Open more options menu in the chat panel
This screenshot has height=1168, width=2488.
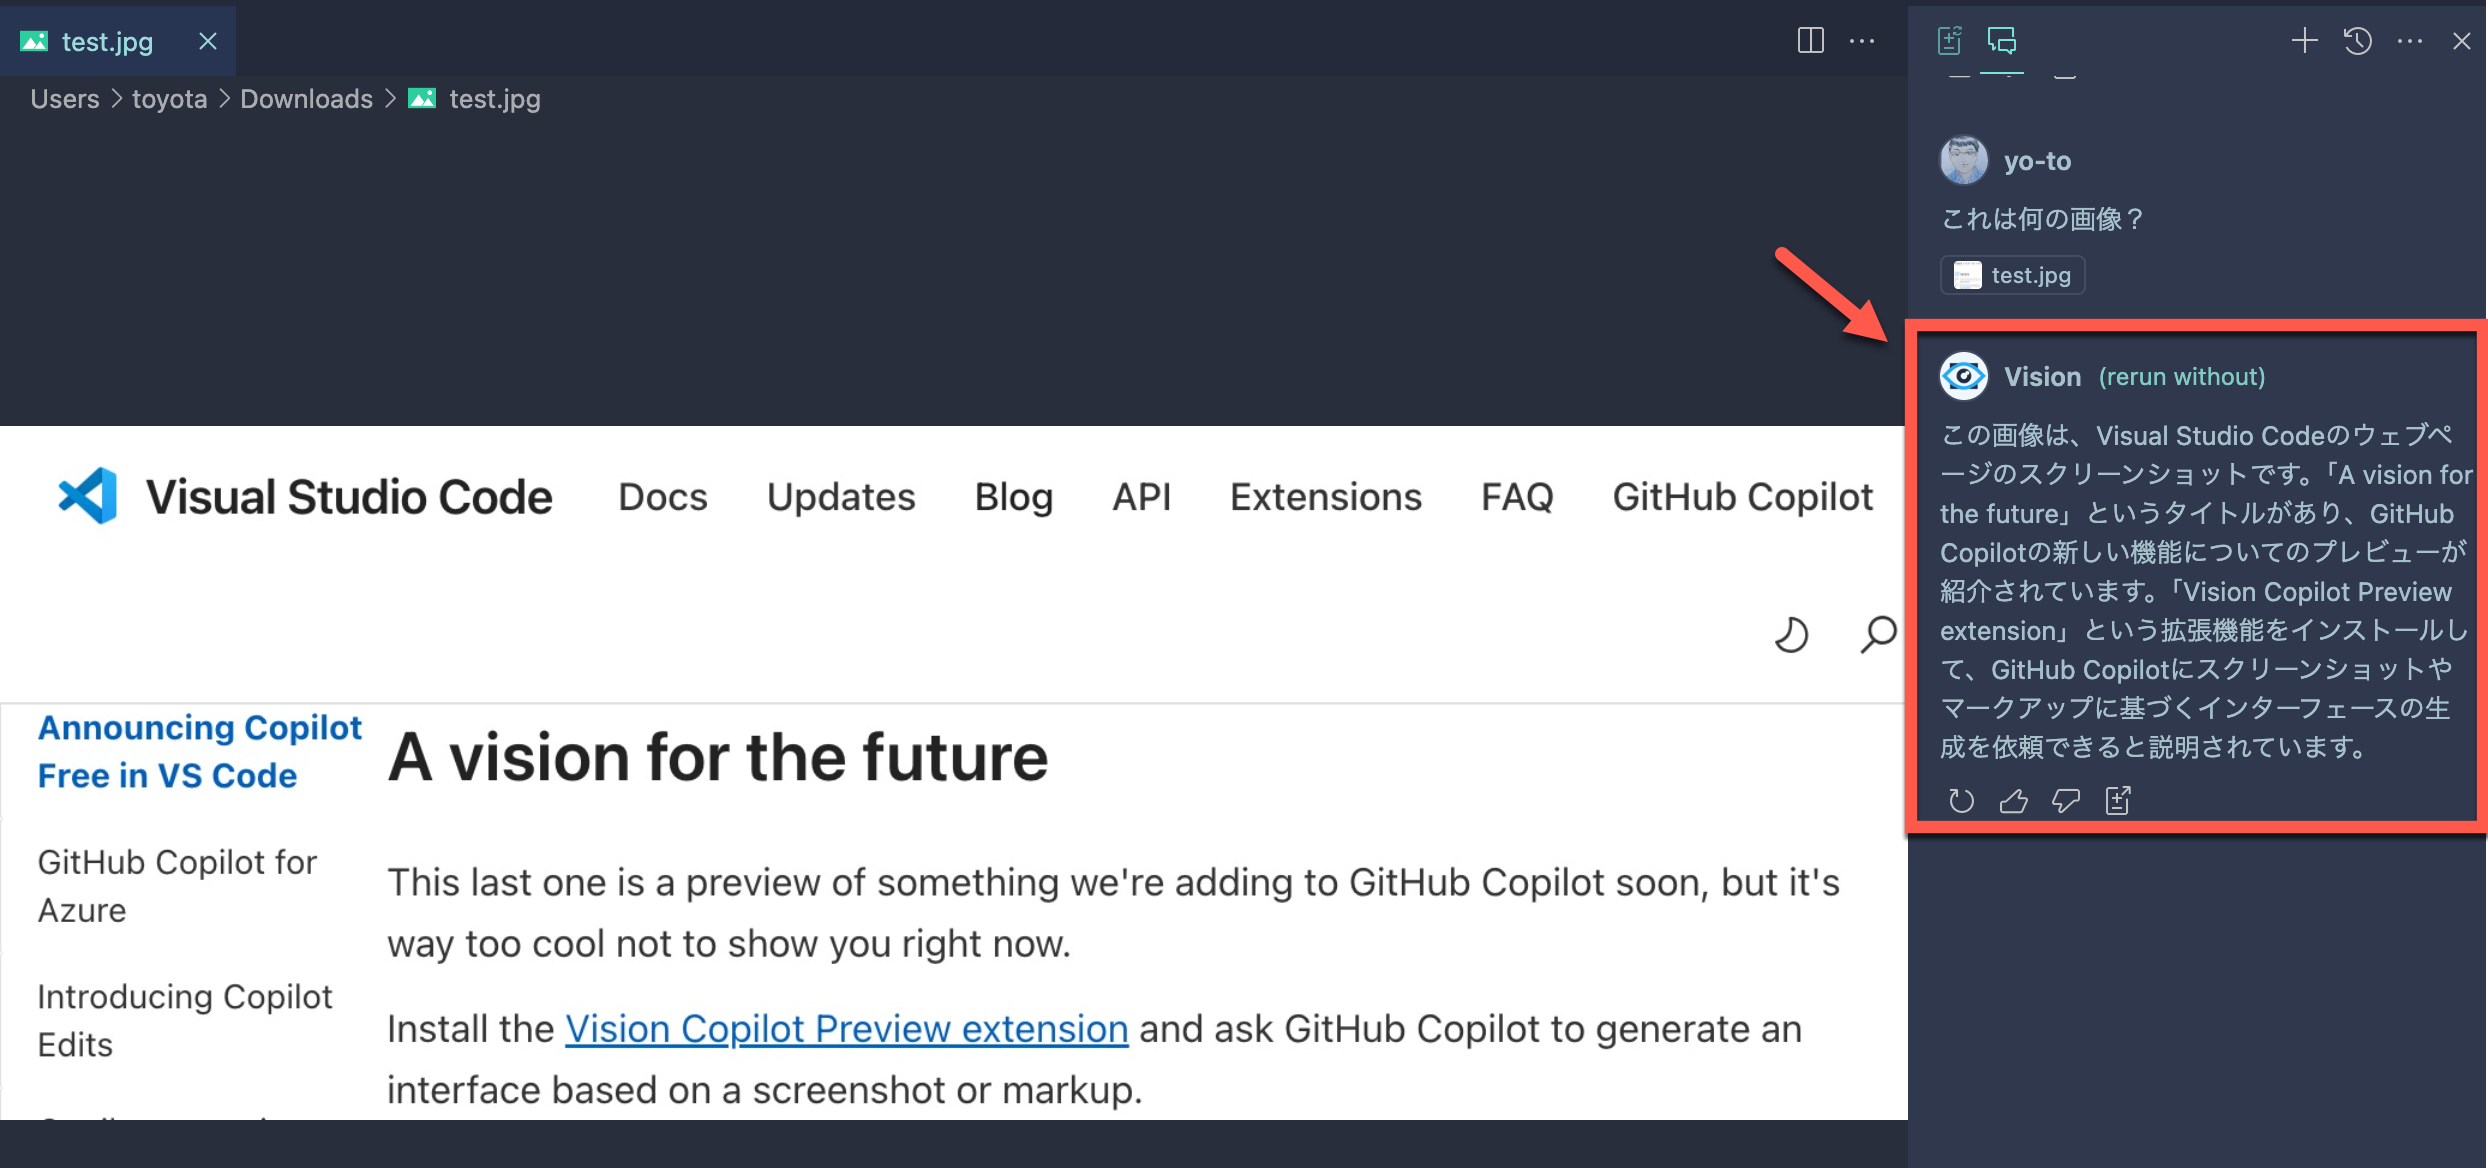2410,41
